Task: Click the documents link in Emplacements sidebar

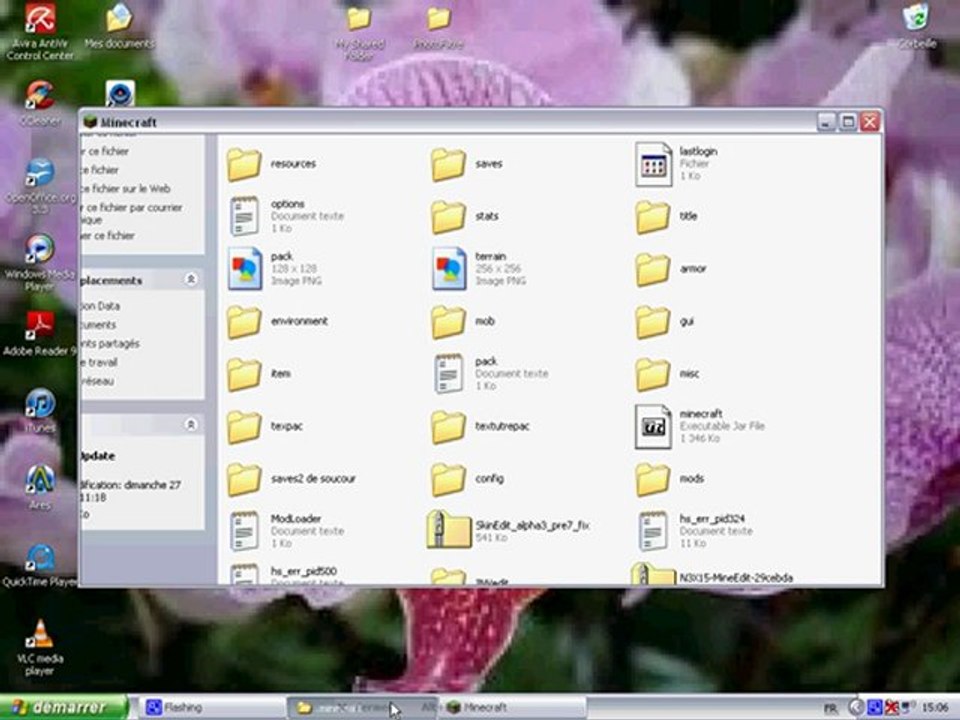Action: pos(99,324)
